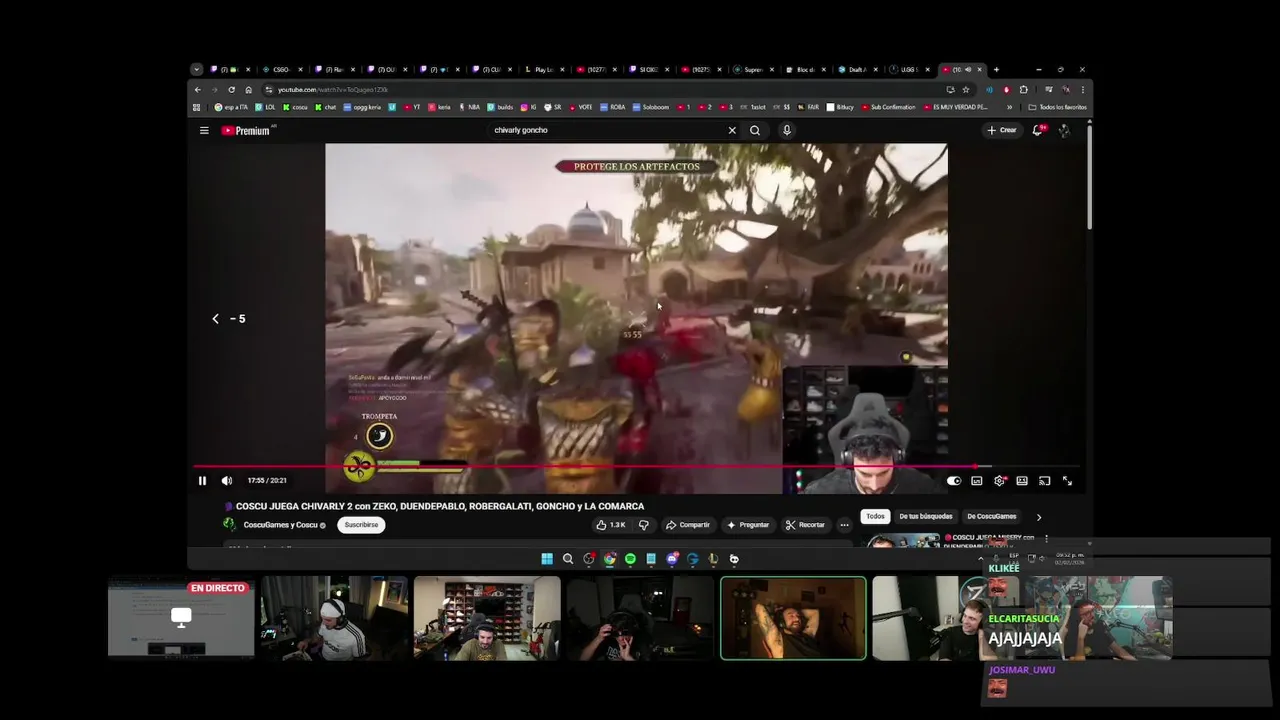Screen dimensions: 1280x720
Task: Open the three-dot more actions menu under the video
Action: click(x=844, y=525)
